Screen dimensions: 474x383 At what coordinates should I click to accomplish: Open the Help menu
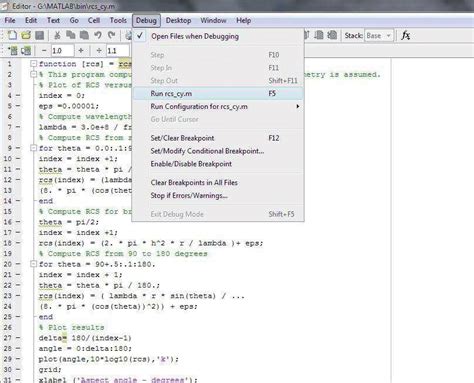[x=244, y=20]
